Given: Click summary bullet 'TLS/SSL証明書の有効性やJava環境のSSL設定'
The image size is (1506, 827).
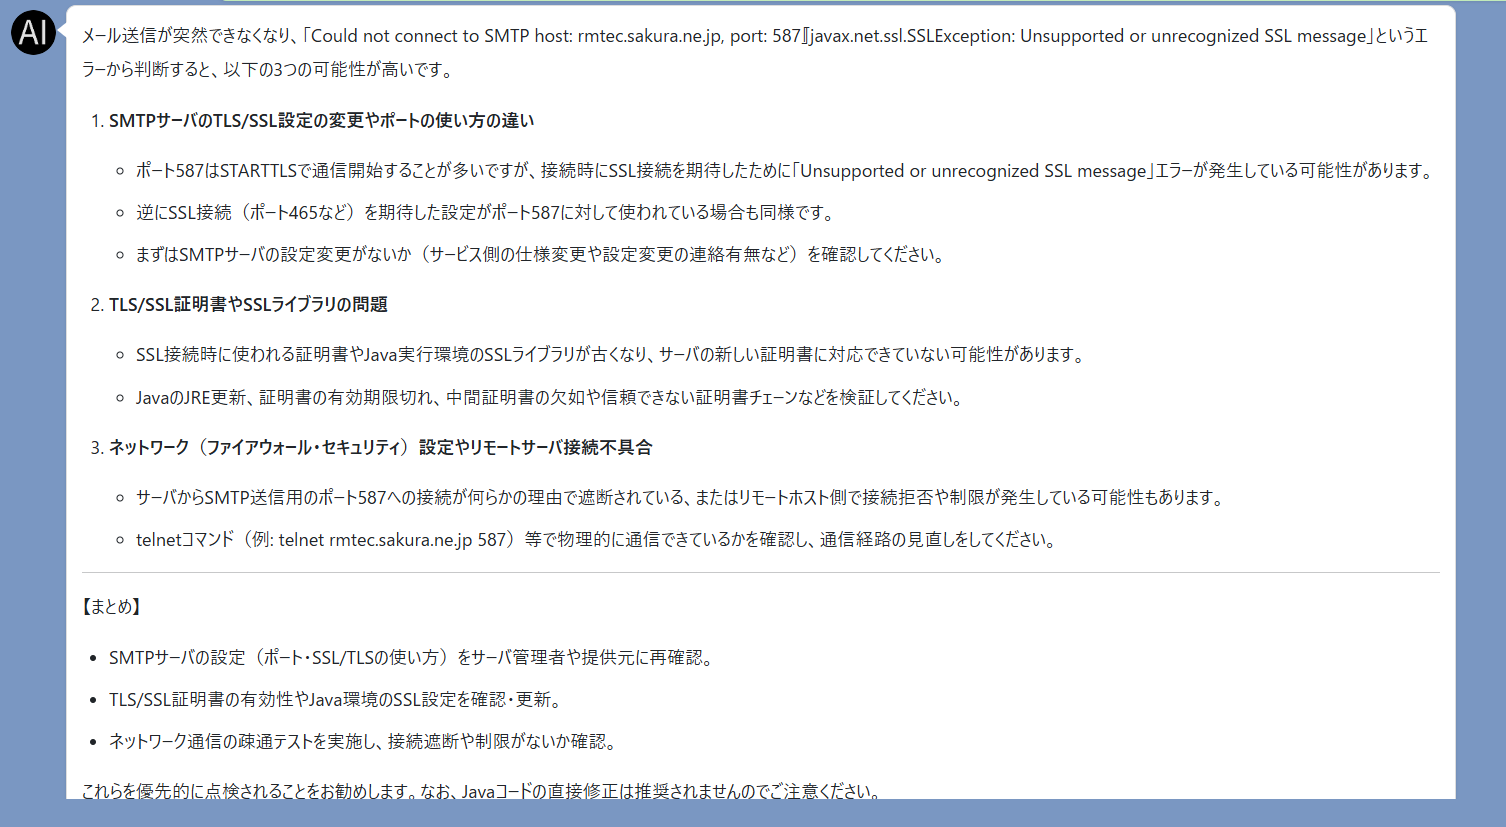Looking at the screenshot, I should click(338, 700).
